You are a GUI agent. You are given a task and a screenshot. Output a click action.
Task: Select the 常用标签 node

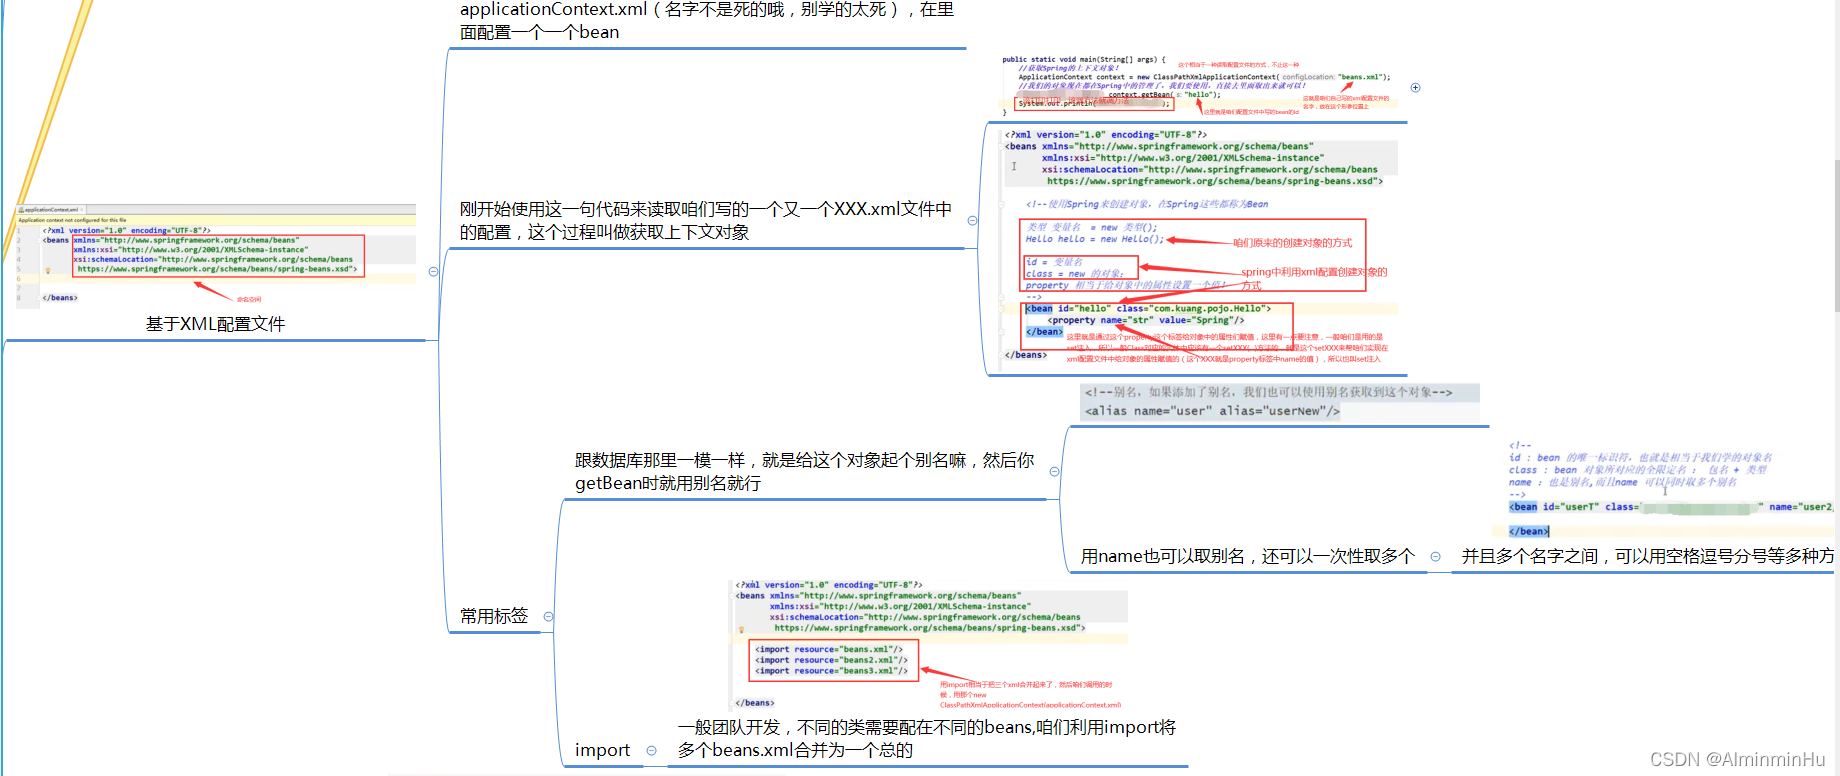494,617
